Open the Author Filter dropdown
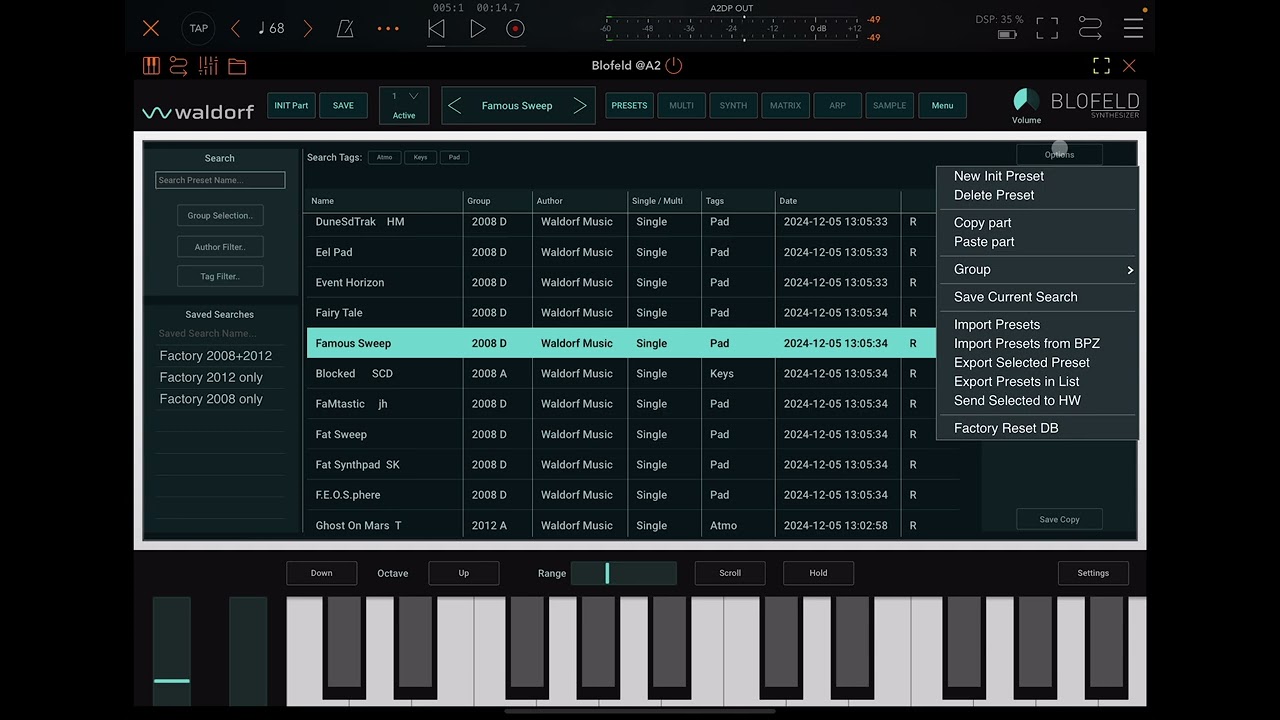1280x720 pixels. [220, 246]
